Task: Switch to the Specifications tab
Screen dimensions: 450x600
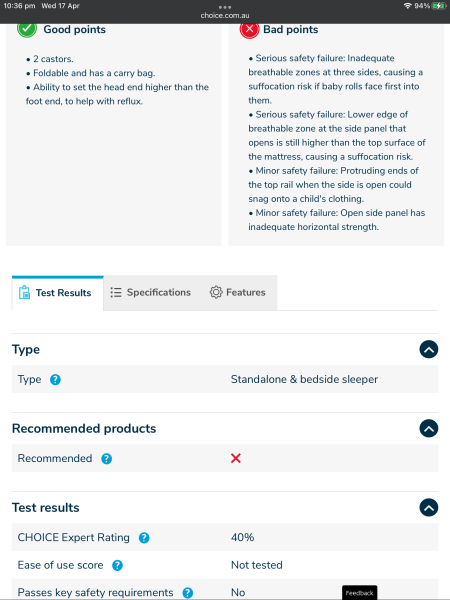Action: pyautogui.click(x=151, y=292)
